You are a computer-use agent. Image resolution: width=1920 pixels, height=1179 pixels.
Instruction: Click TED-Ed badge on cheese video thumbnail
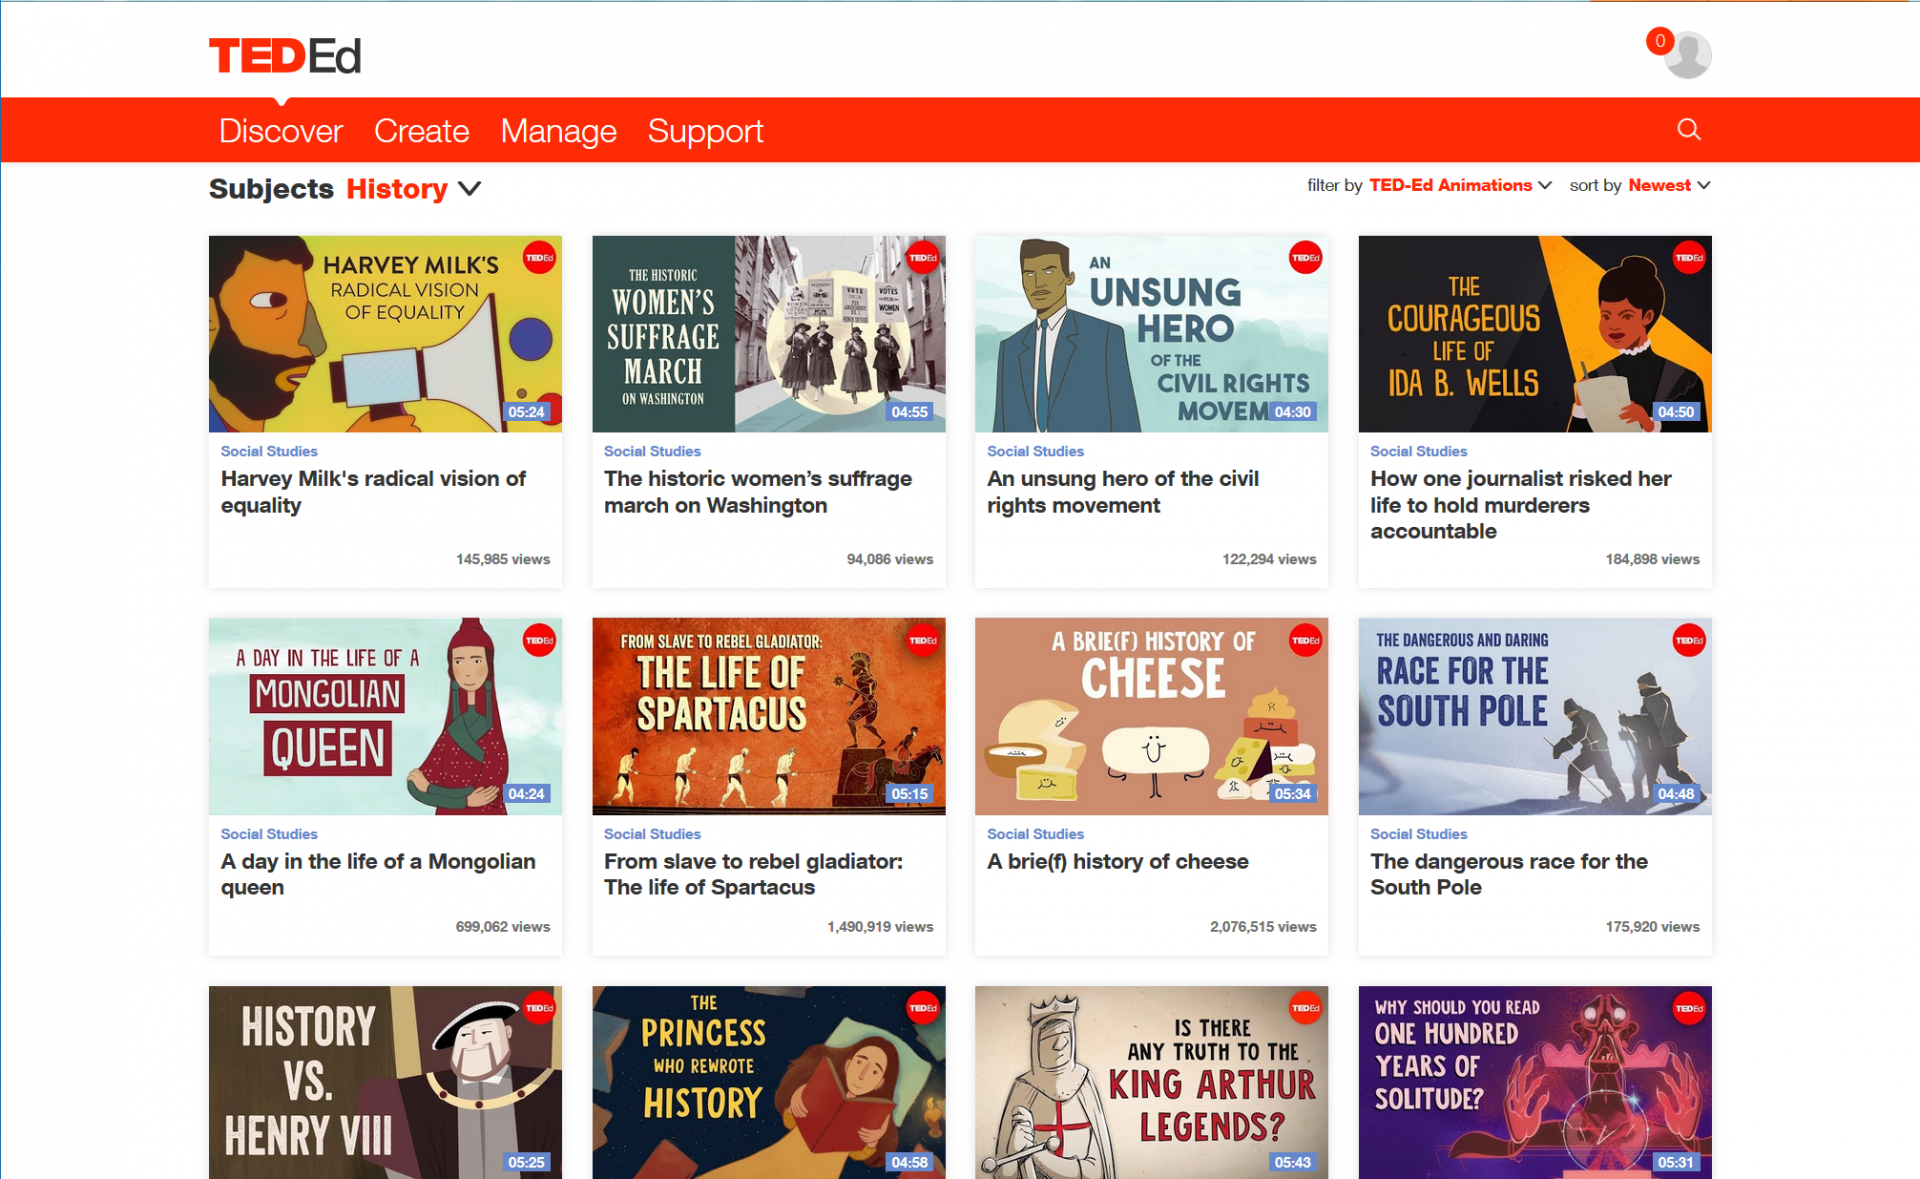click(1305, 640)
